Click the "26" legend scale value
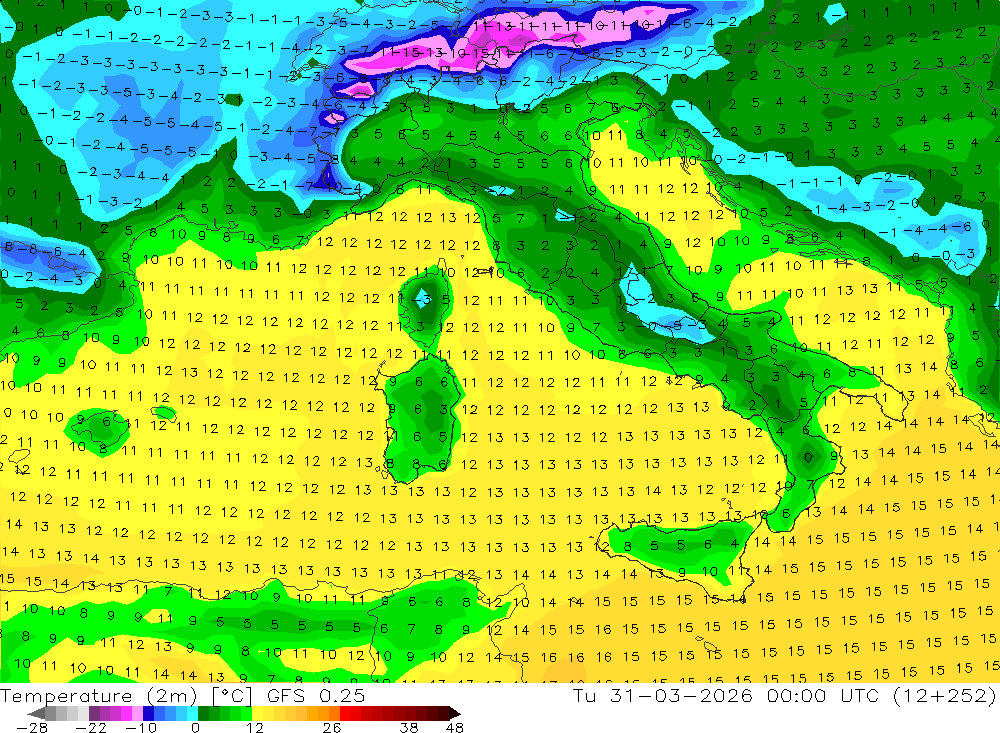1000x733 pixels. [x=332, y=727]
